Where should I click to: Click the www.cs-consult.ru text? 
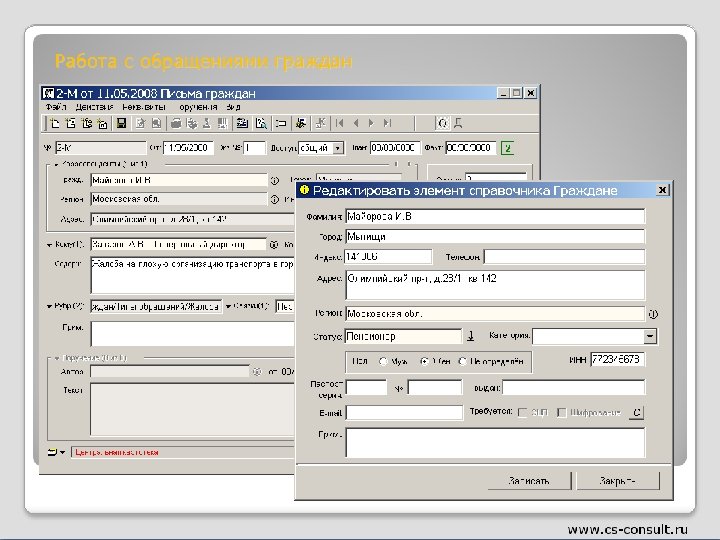pos(627,529)
